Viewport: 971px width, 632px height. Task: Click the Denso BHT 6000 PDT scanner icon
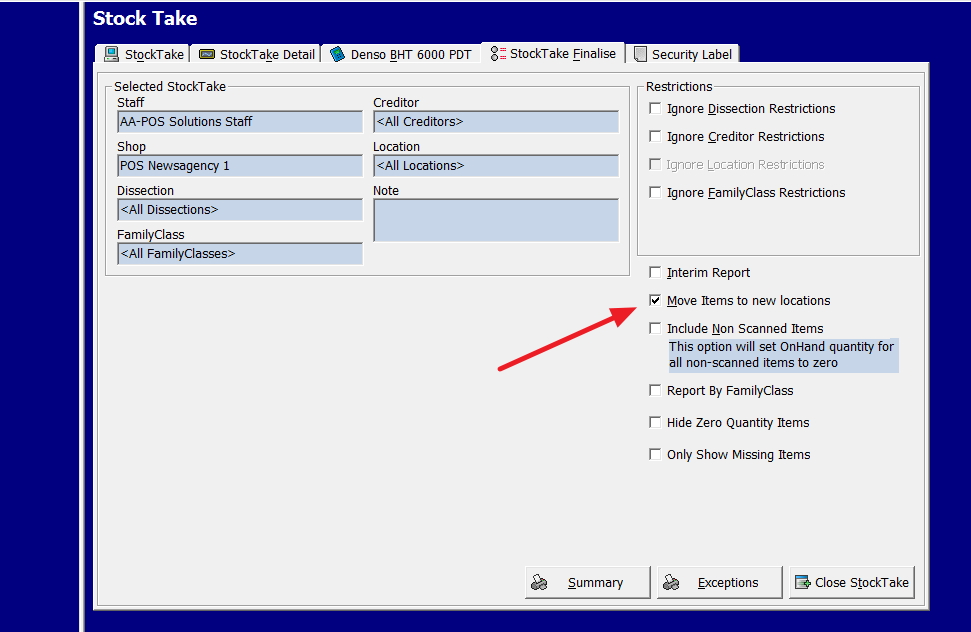coord(337,54)
